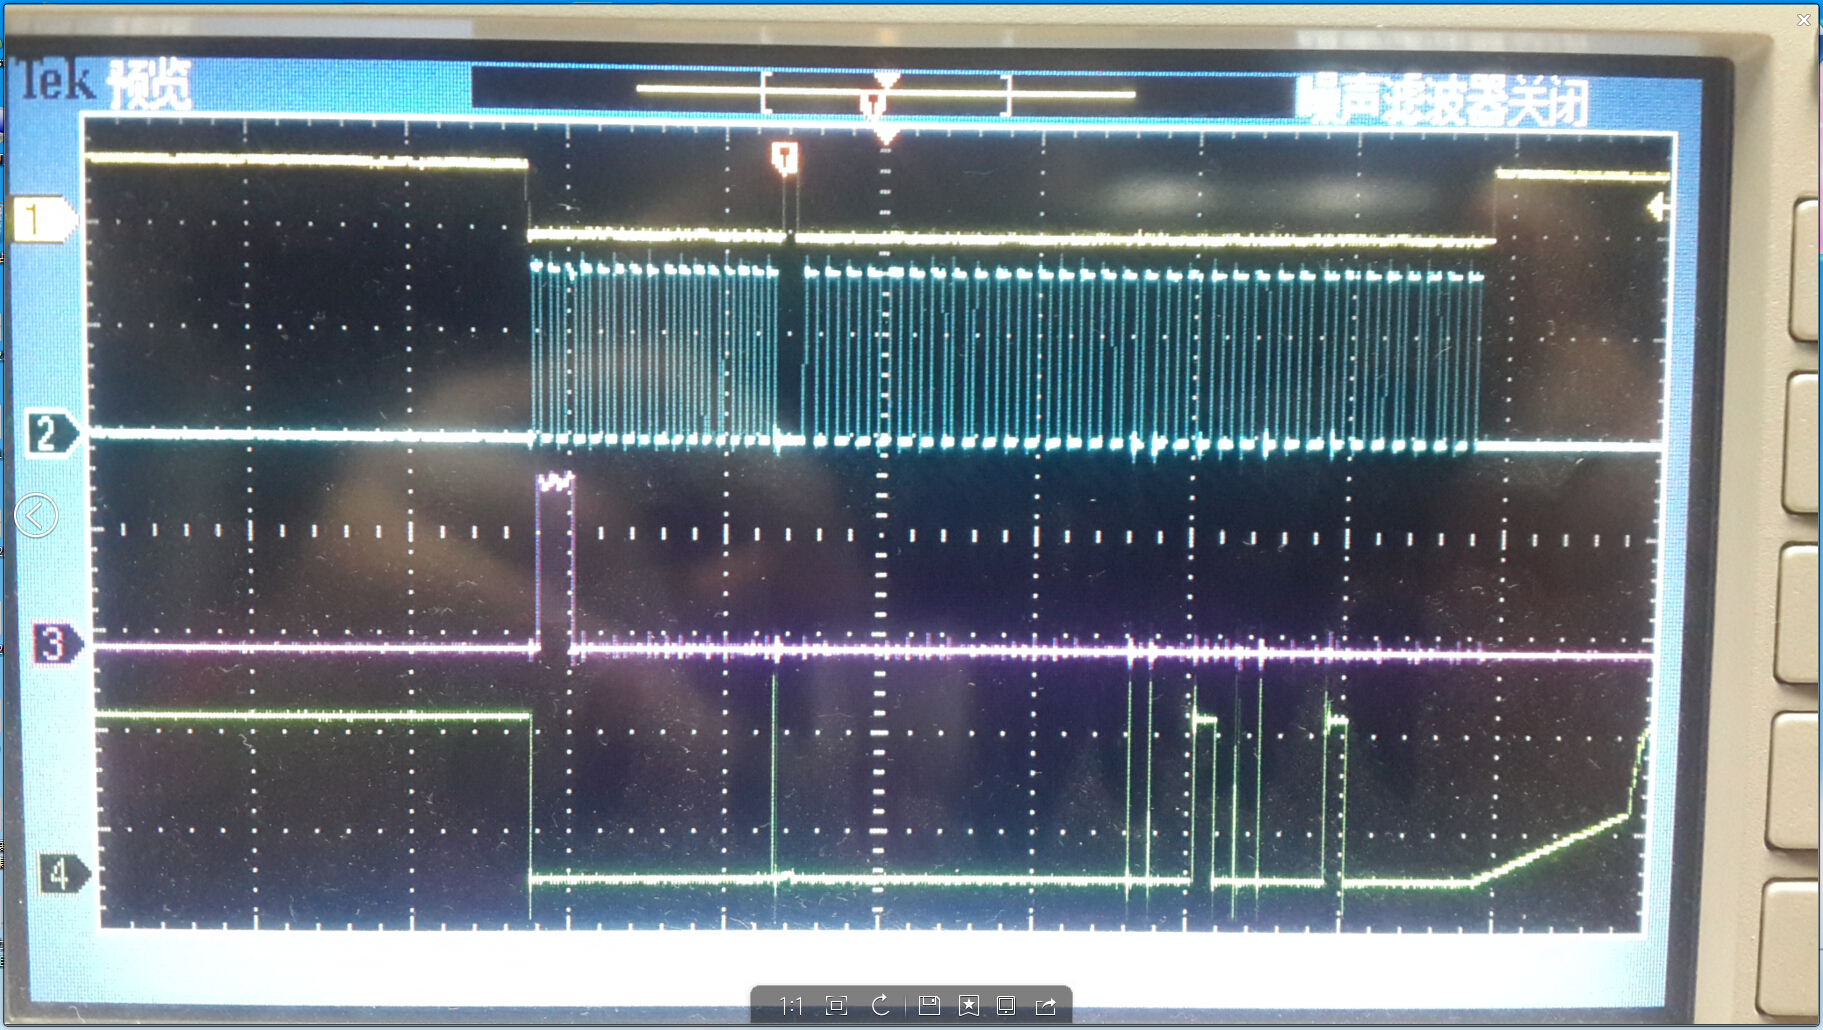Viewport: 1823px width, 1030px height.
Task: Click the channel 3 marker on the oscilloscope
Action: 57,643
